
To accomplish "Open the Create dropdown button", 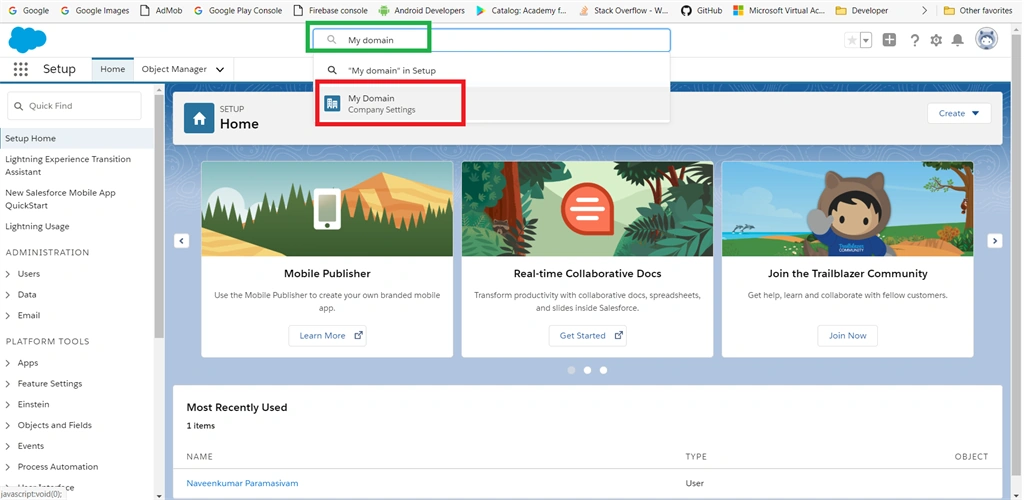I will click(x=959, y=113).
